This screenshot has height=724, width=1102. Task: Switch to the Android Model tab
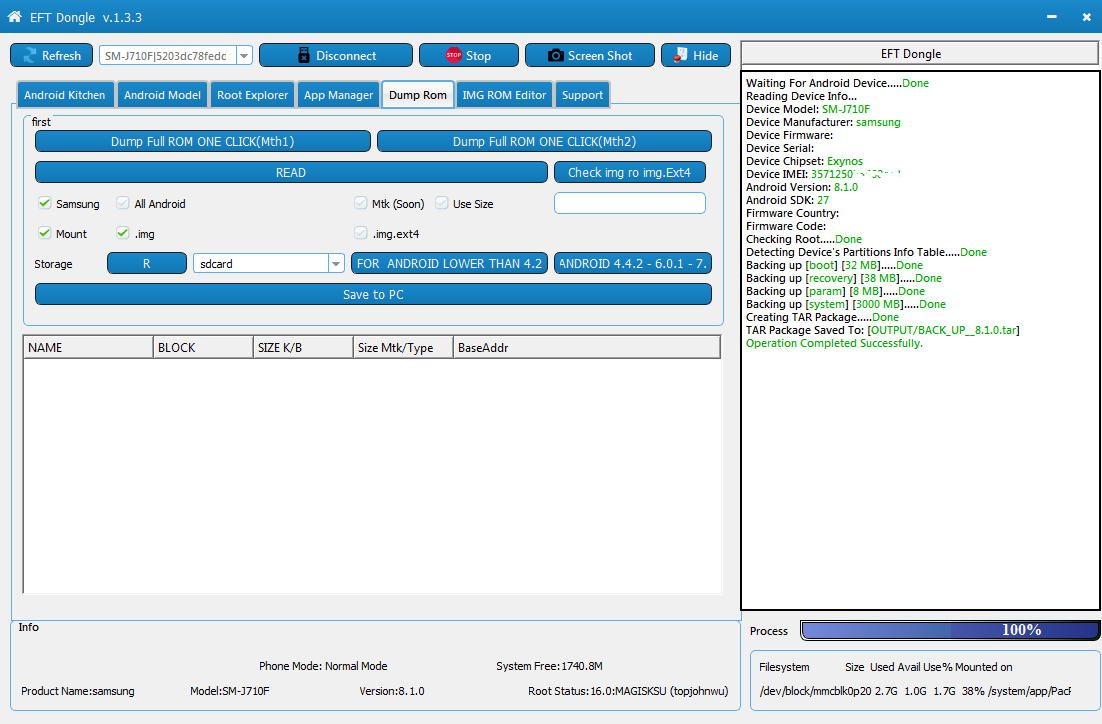(x=162, y=95)
